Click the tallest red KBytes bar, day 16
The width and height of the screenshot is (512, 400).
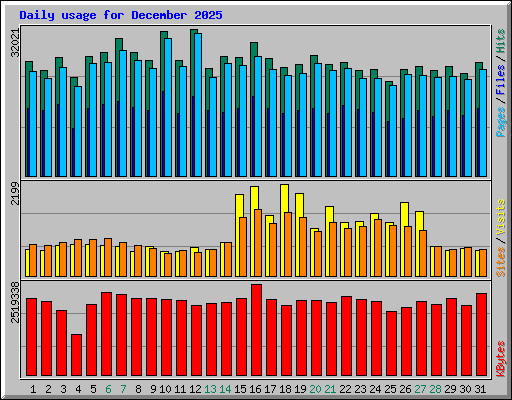pos(256,330)
